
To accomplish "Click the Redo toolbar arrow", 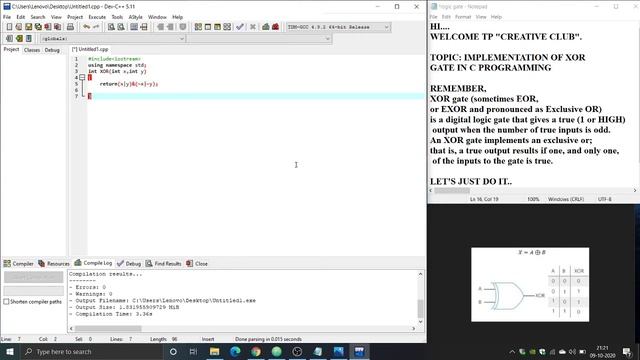I will (96, 27).
